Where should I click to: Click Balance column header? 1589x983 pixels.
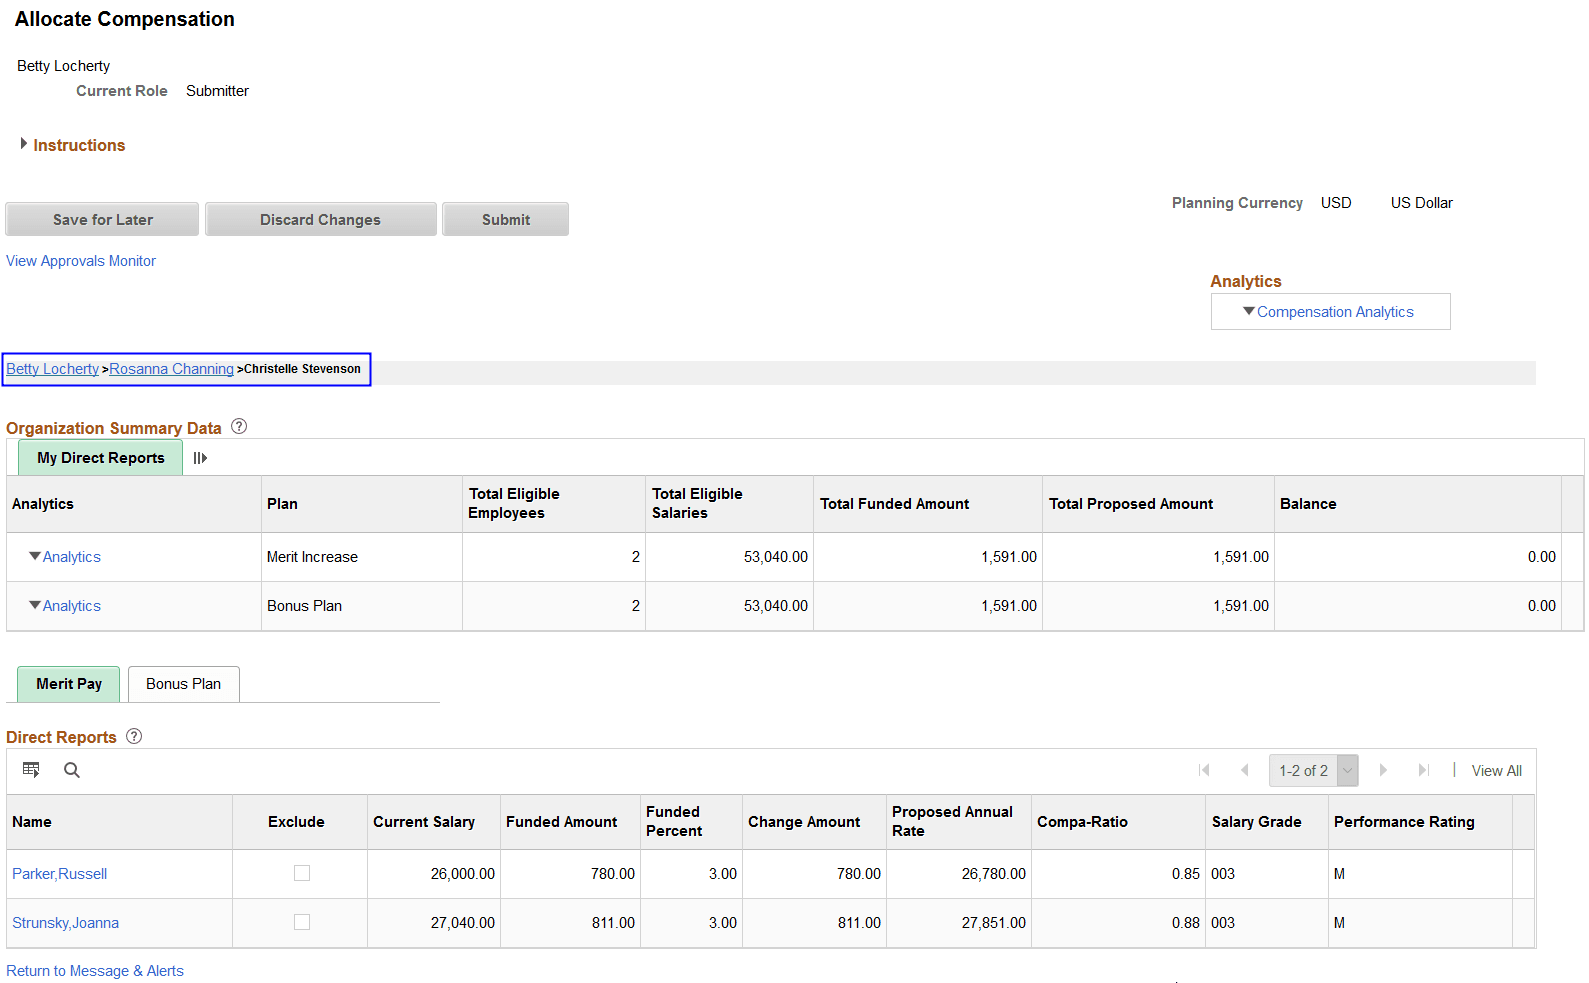coord(1308,504)
